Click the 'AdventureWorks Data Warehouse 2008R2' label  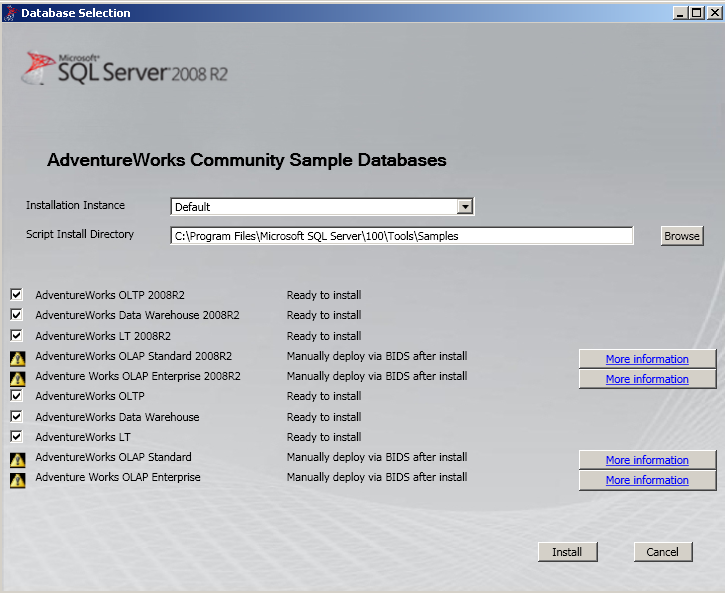coord(137,315)
